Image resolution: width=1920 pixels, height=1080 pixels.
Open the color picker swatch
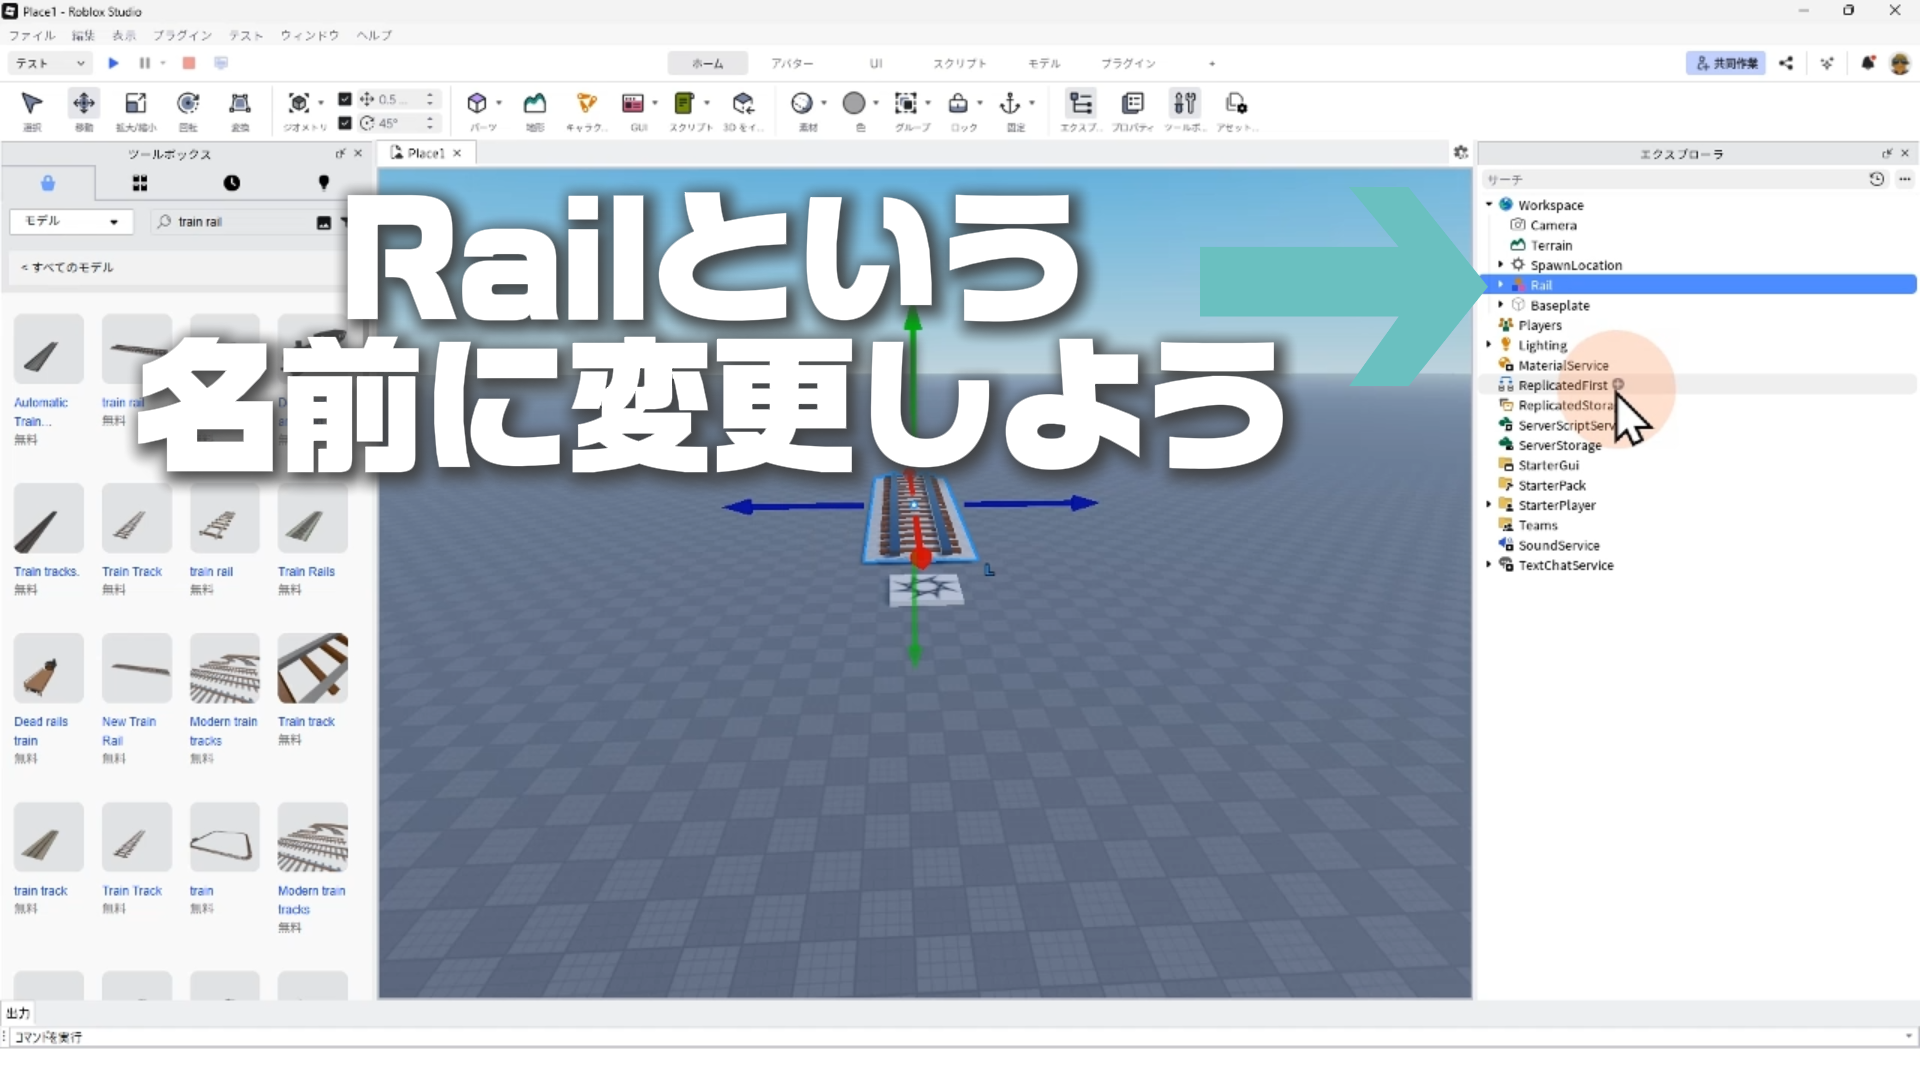coord(854,104)
